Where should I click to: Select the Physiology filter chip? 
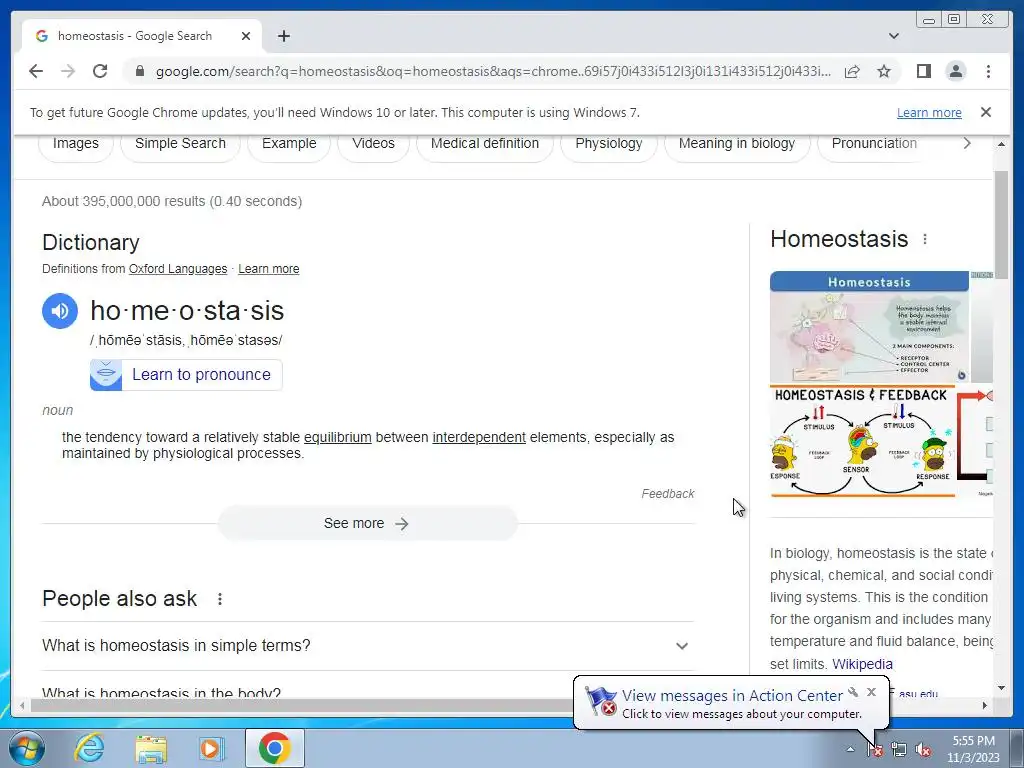tap(609, 144)
